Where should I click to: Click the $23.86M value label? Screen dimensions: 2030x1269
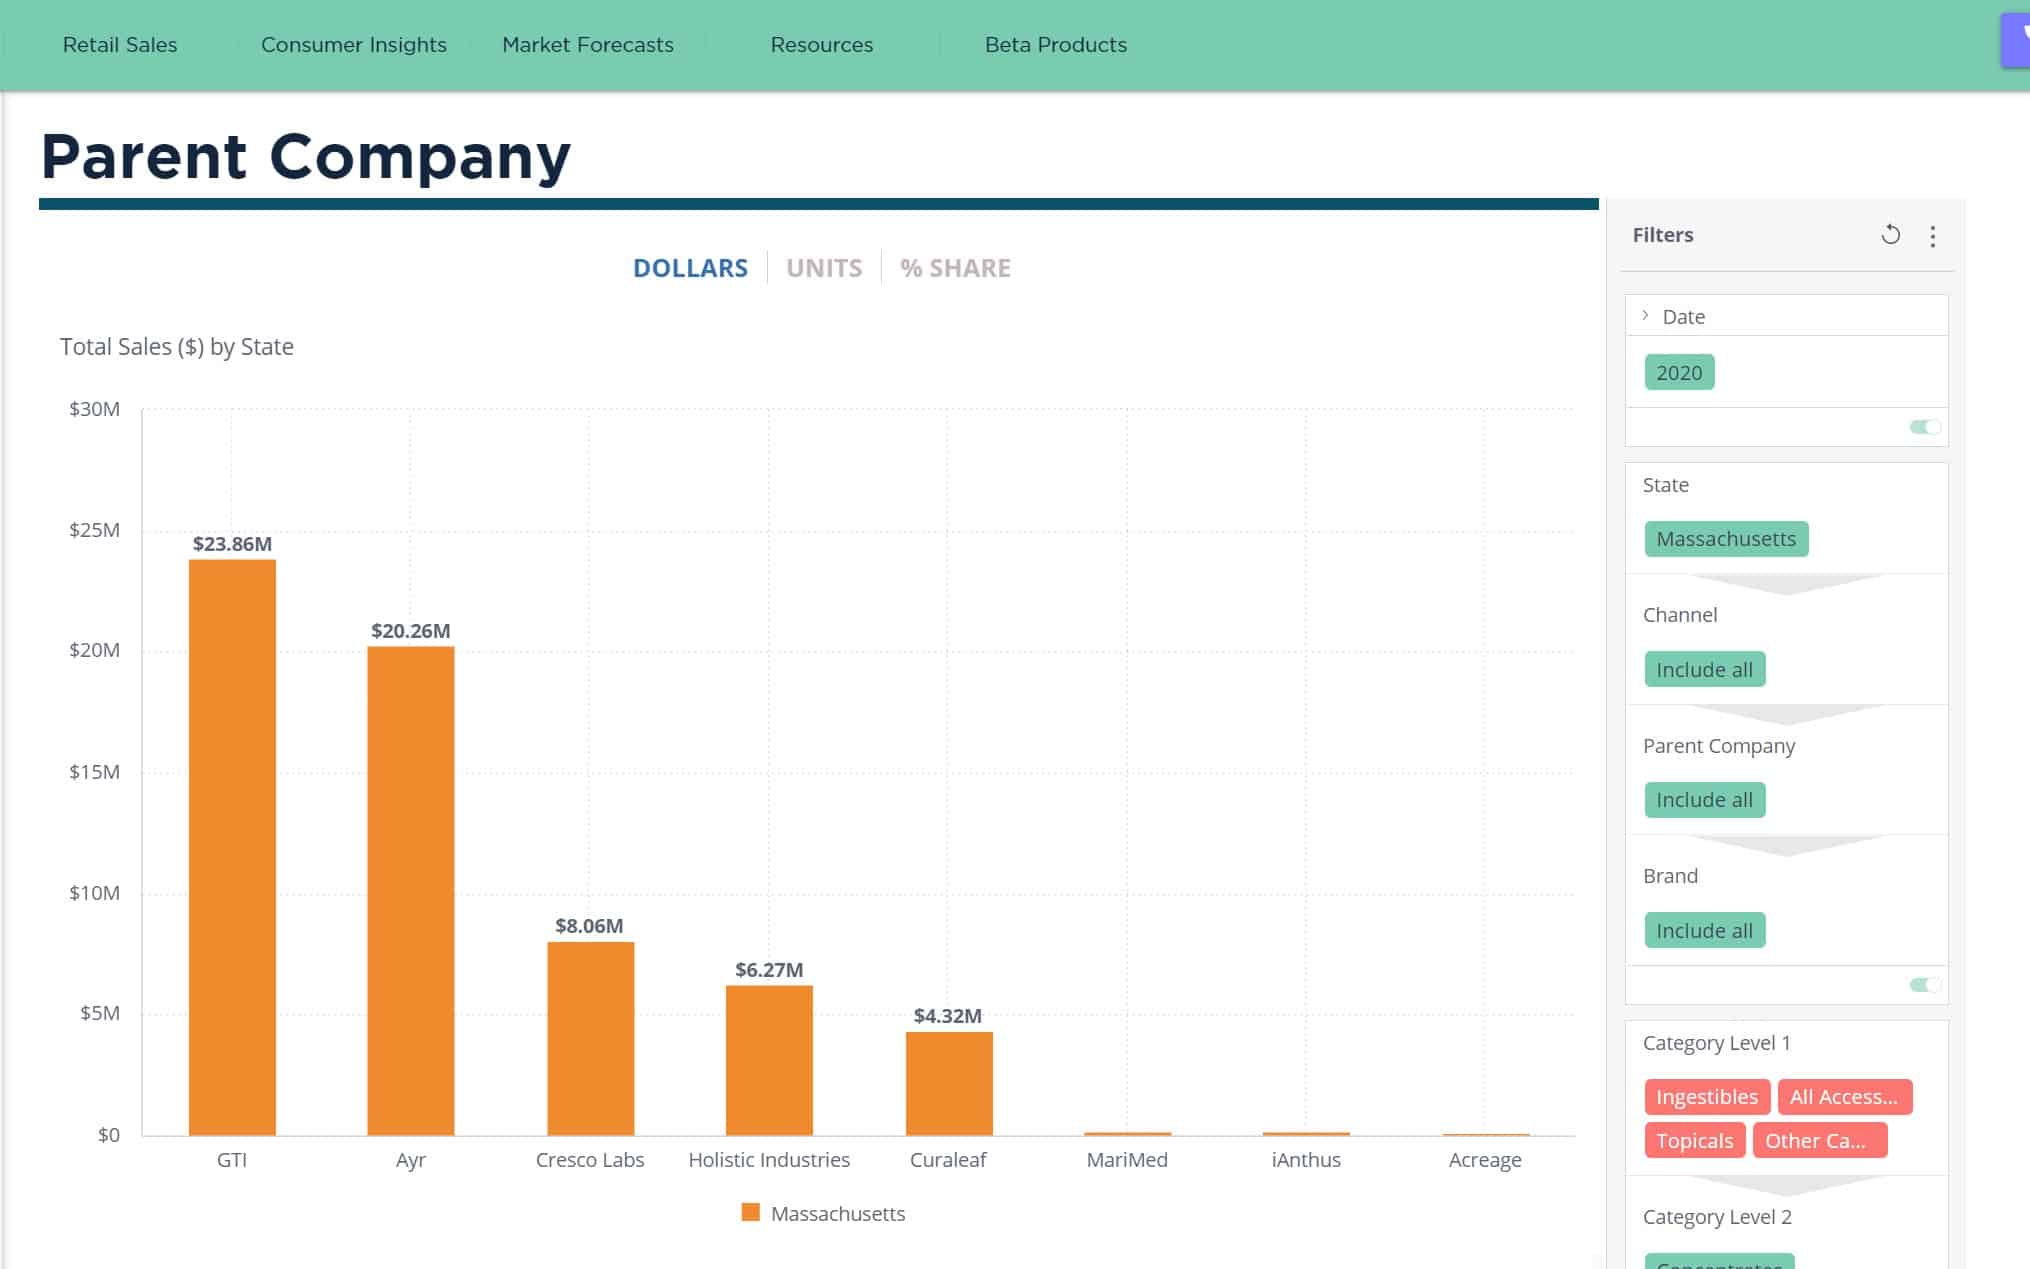[x=232, y=544]
